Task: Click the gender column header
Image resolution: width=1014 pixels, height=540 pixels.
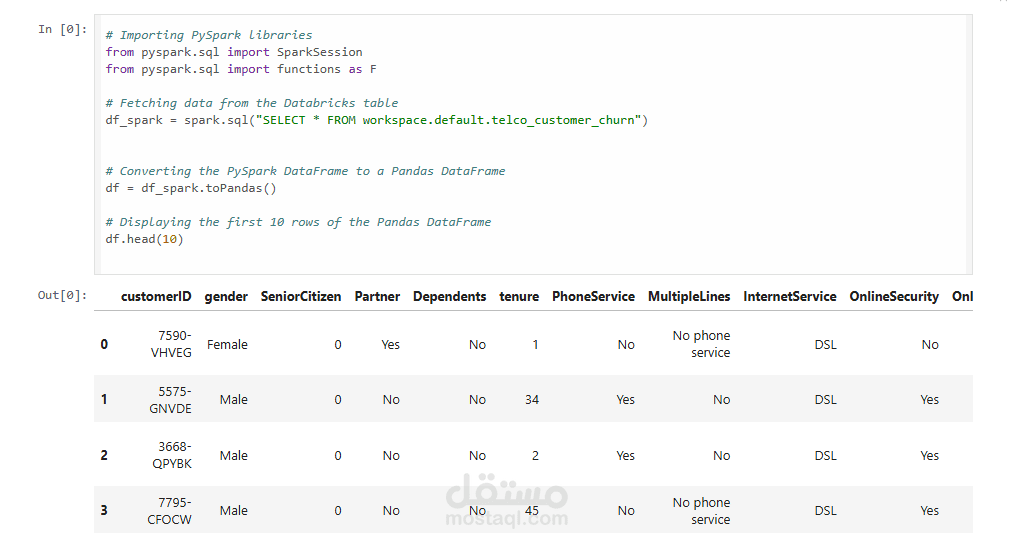Action: tap(226, 296)
